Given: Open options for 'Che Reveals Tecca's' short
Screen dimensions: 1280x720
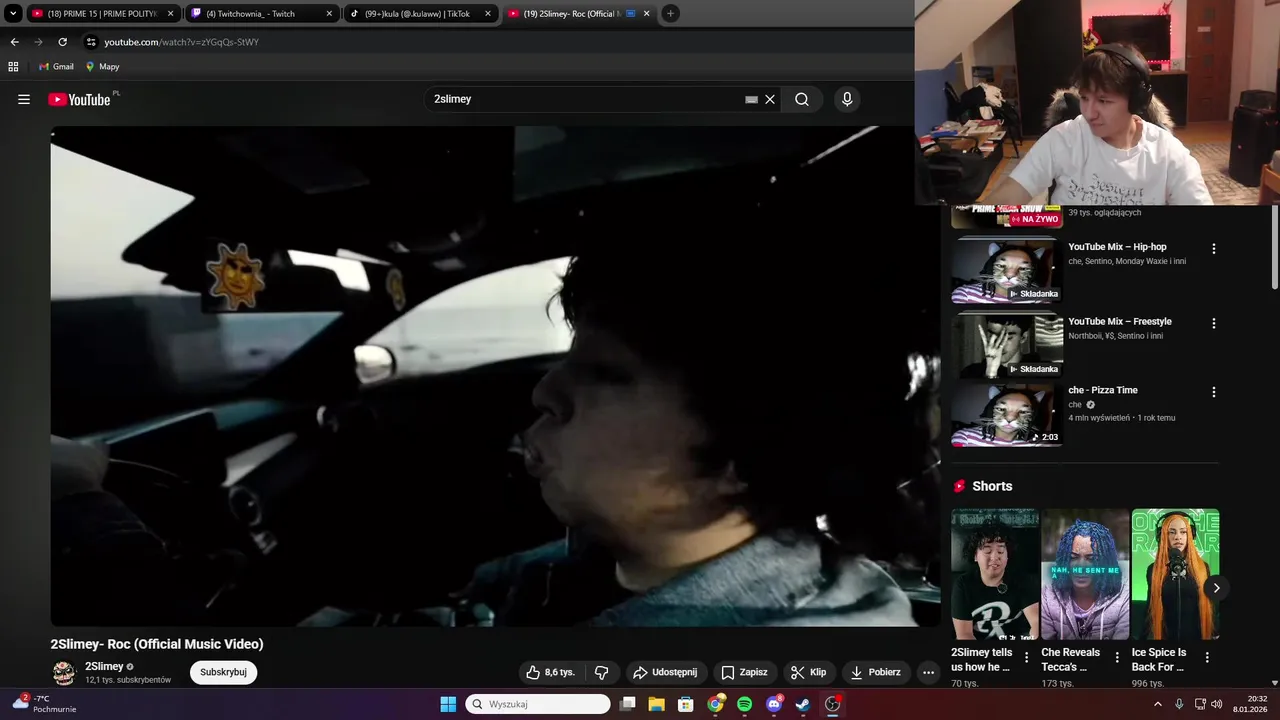Looking at the screenshot, I should [x=1117, y=658].
